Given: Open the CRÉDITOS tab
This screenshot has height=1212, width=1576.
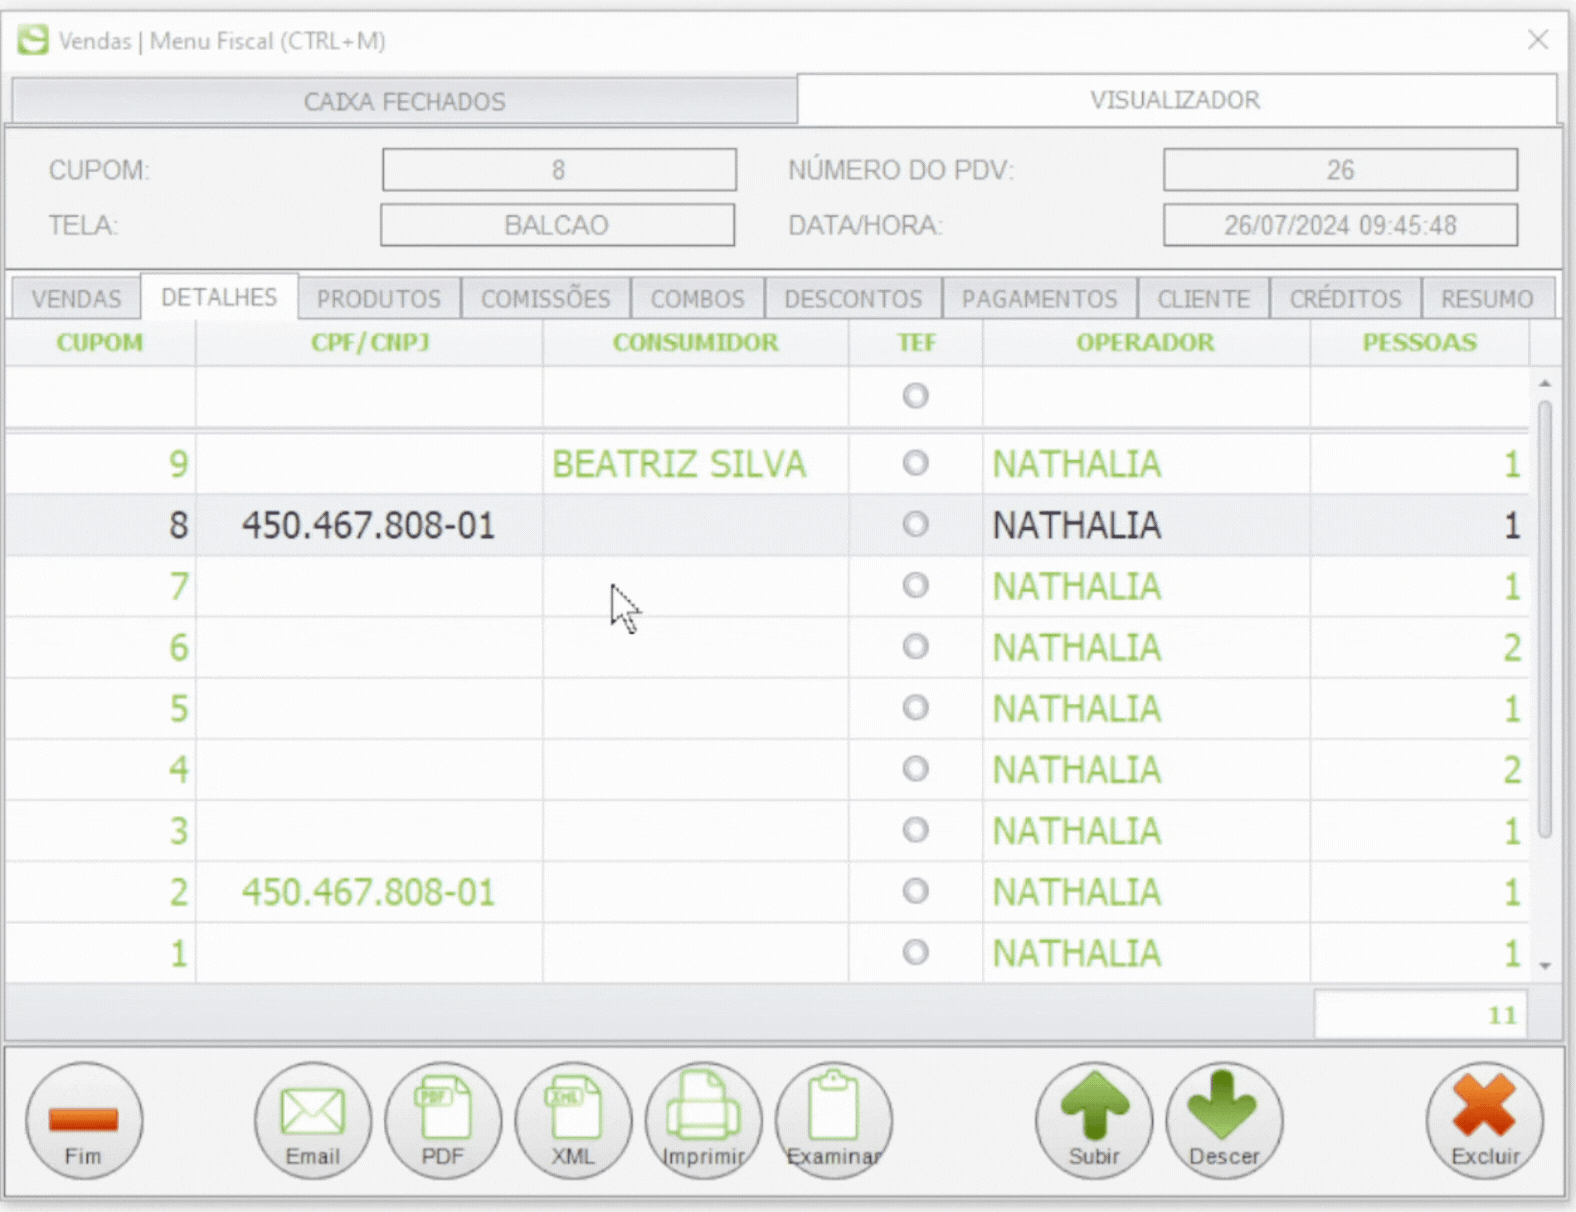Looking at the screenshot, I should 1346,299.
